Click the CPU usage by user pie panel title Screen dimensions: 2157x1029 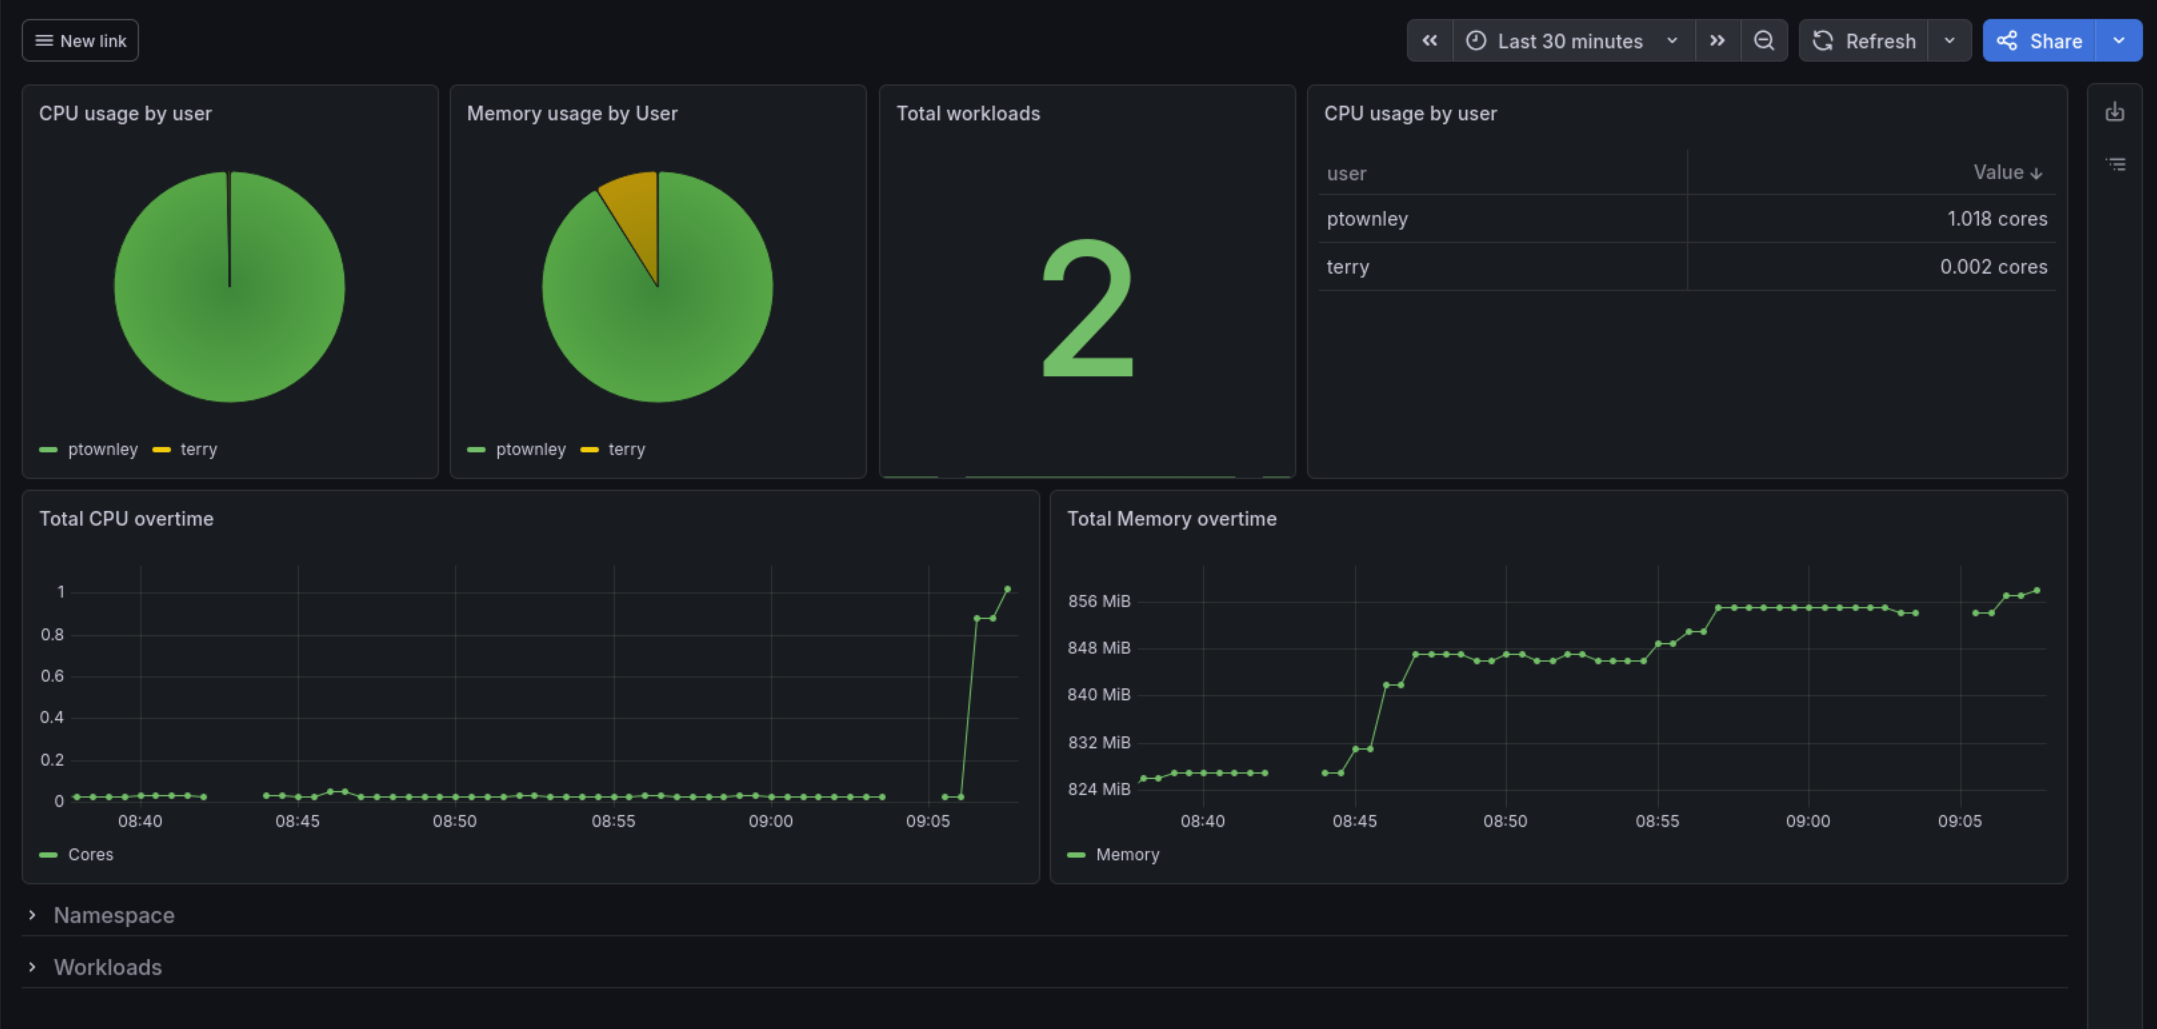tap(125, 113)
